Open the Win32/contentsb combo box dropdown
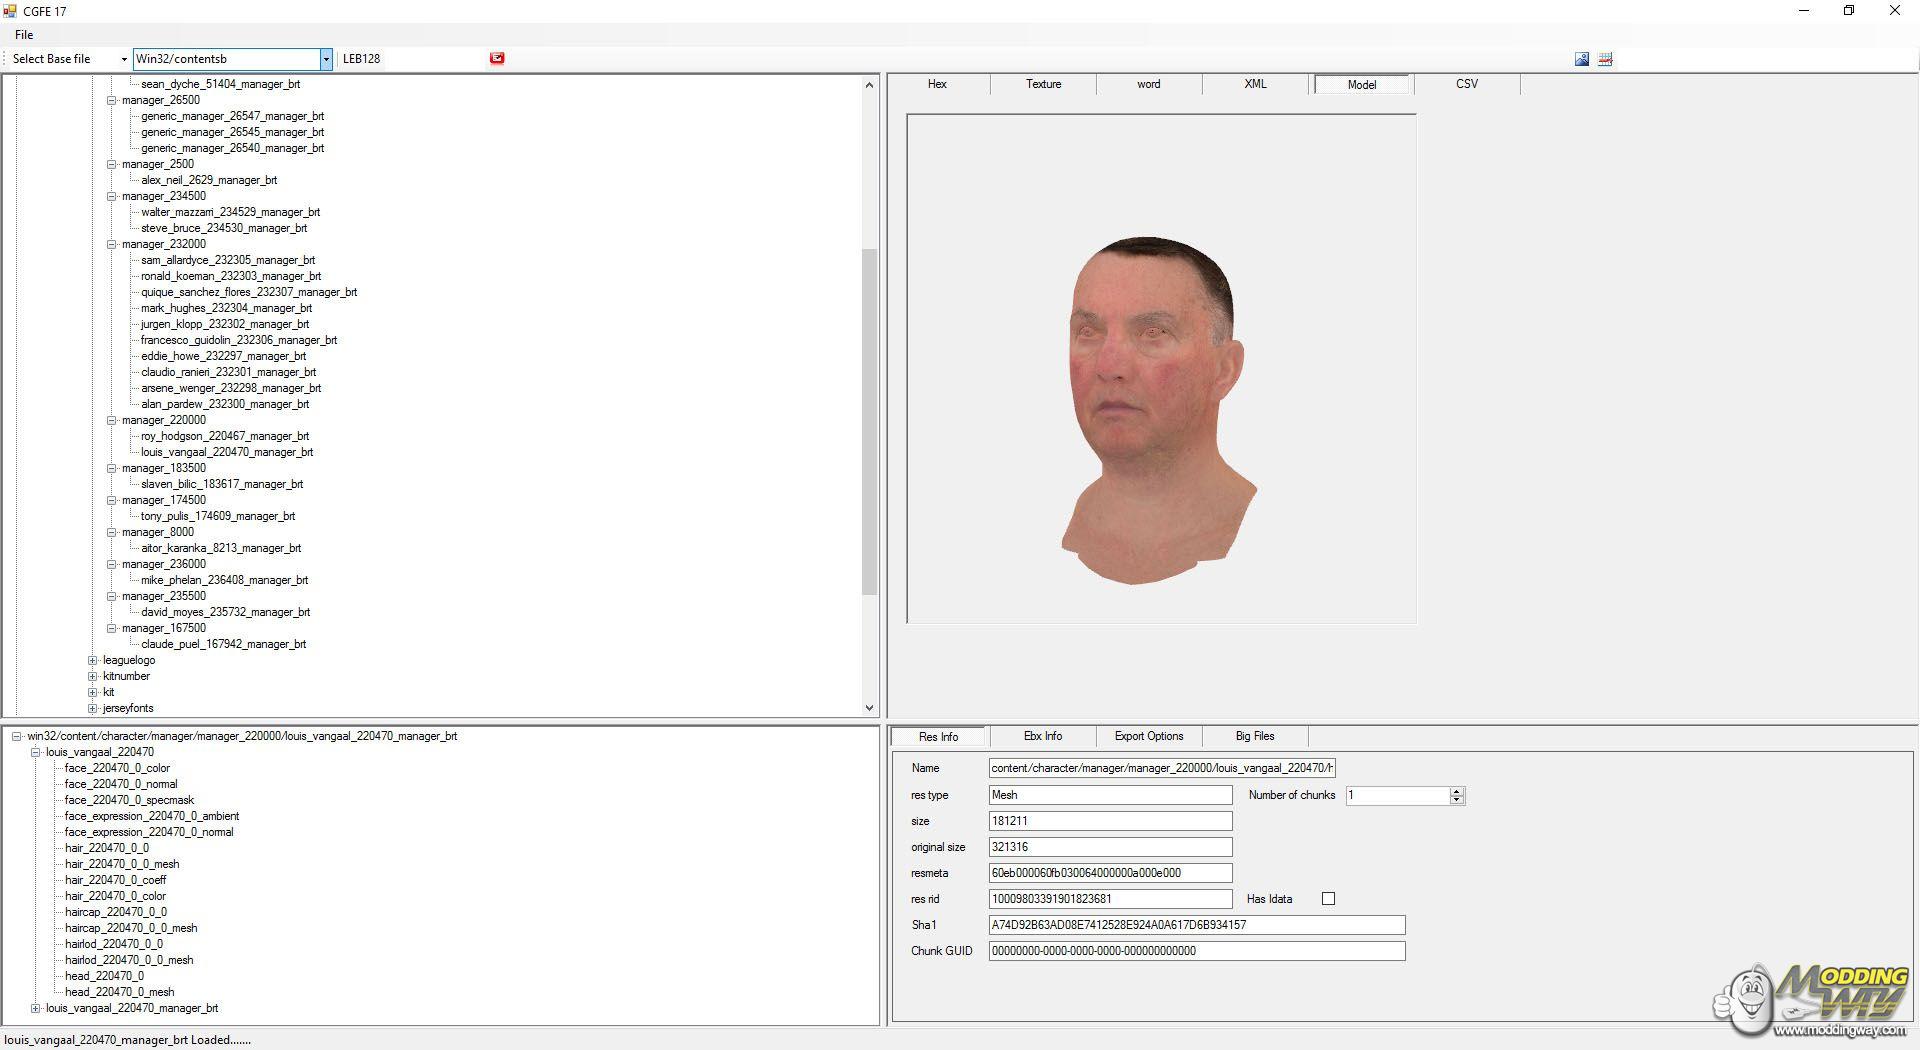This screenshot has height=1050, width=1920. 325,59
